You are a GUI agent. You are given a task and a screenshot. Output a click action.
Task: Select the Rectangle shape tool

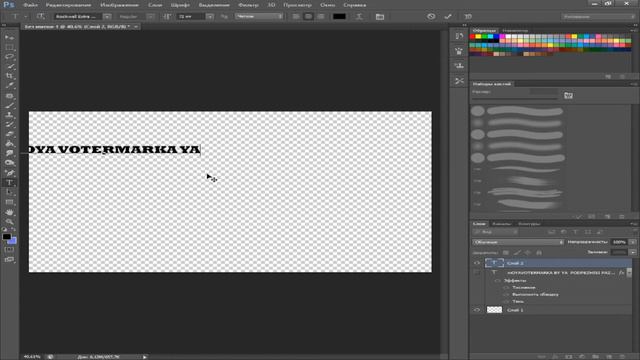(9, 202)
